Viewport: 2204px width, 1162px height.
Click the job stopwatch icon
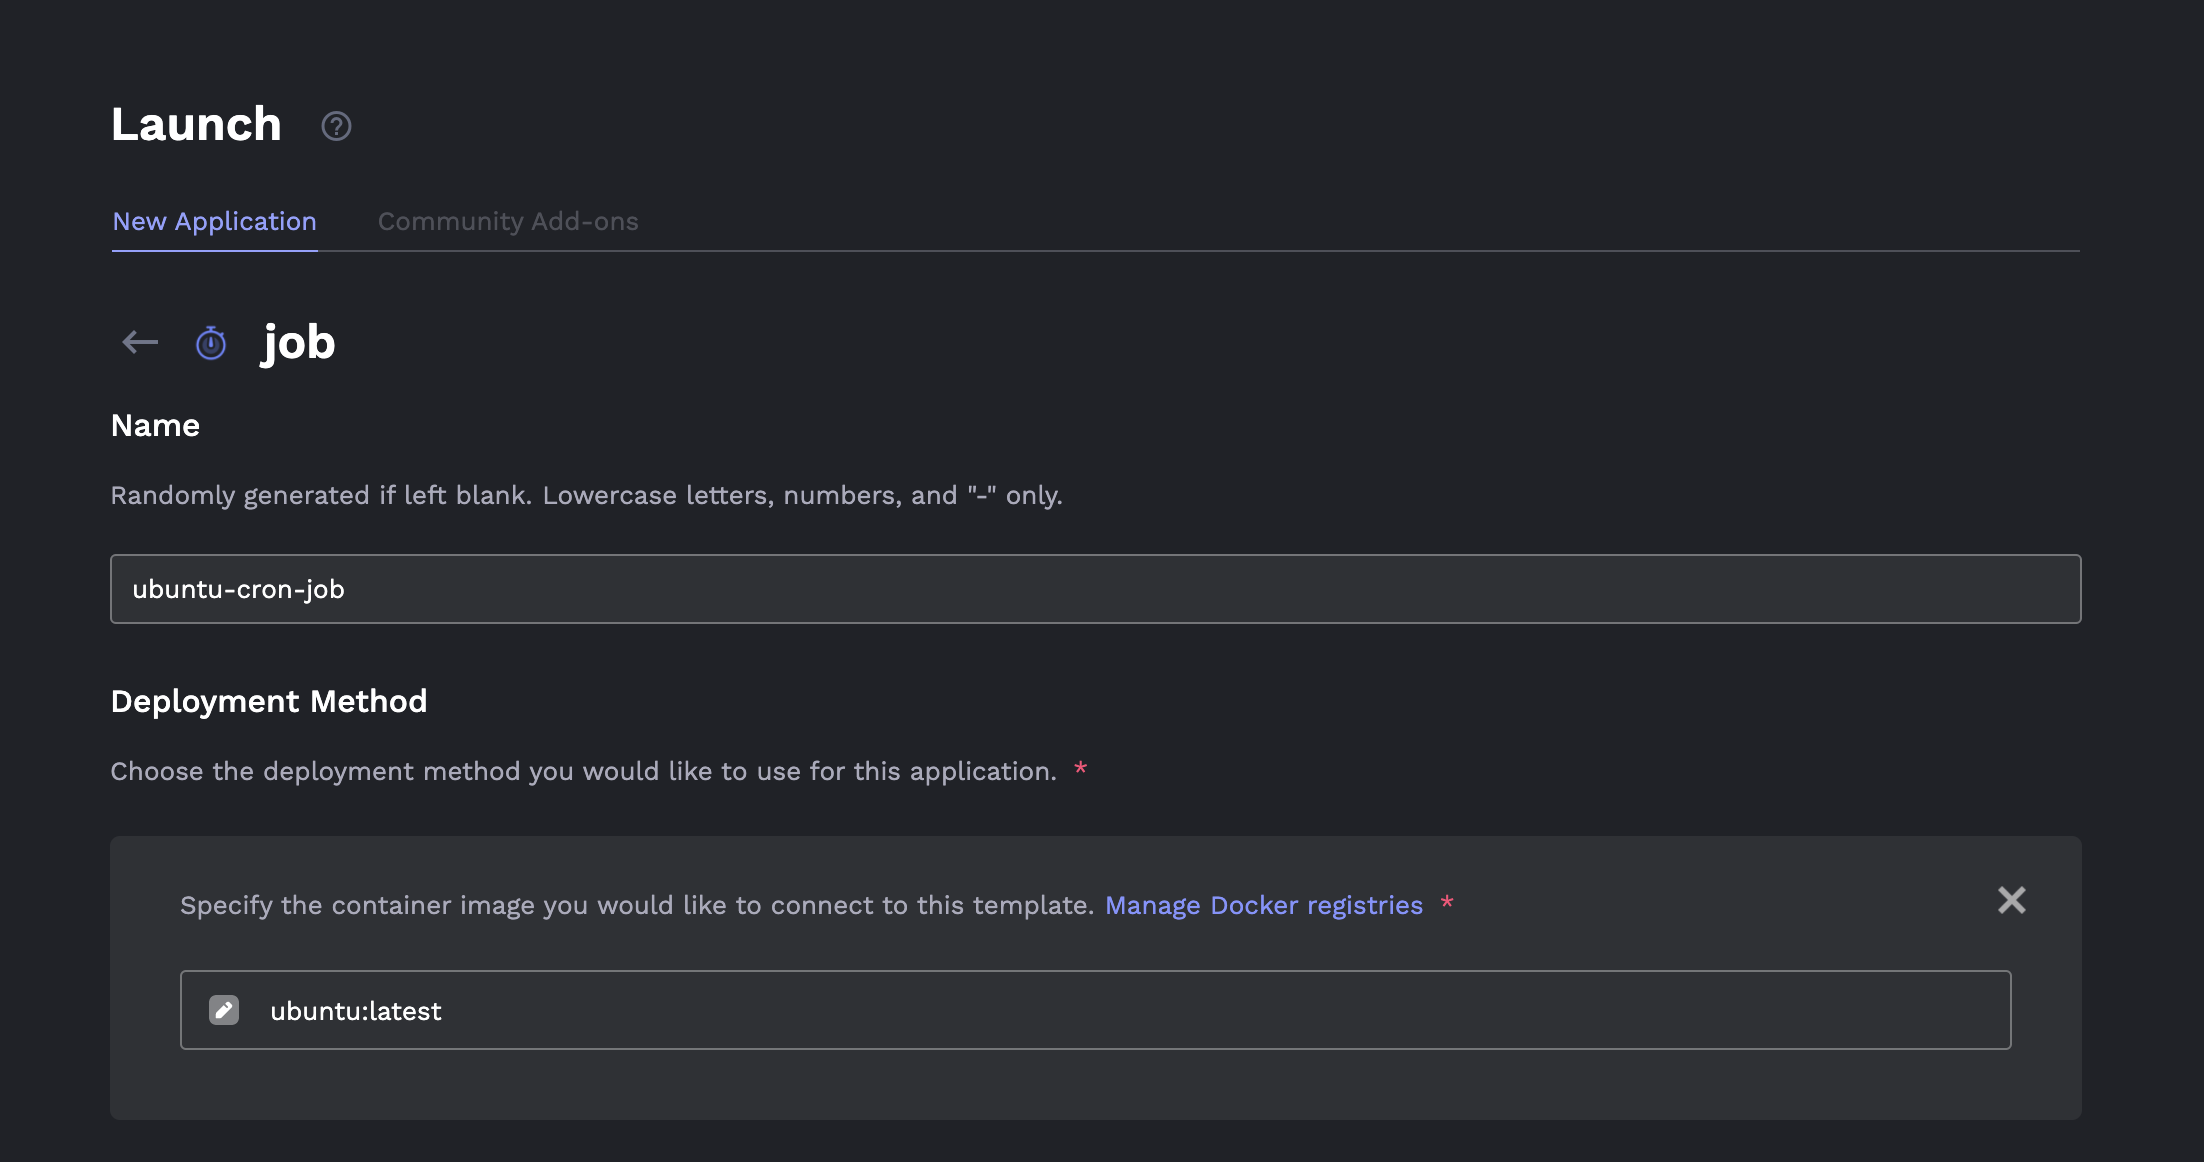point(211,343)
